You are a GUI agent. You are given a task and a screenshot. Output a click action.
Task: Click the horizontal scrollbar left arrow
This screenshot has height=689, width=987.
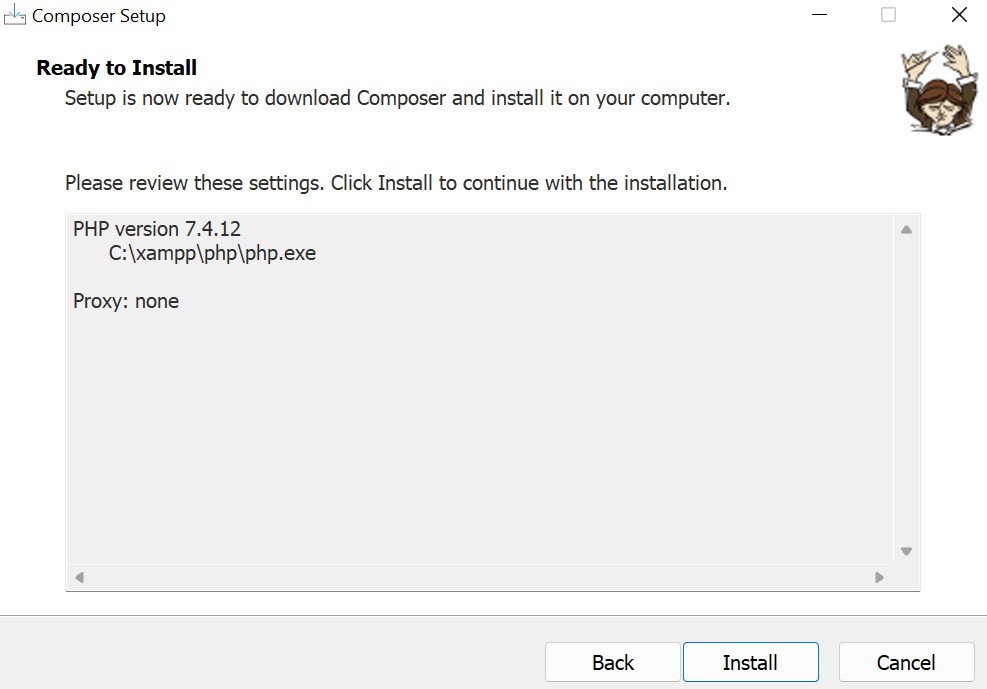(x=79, y=577)
